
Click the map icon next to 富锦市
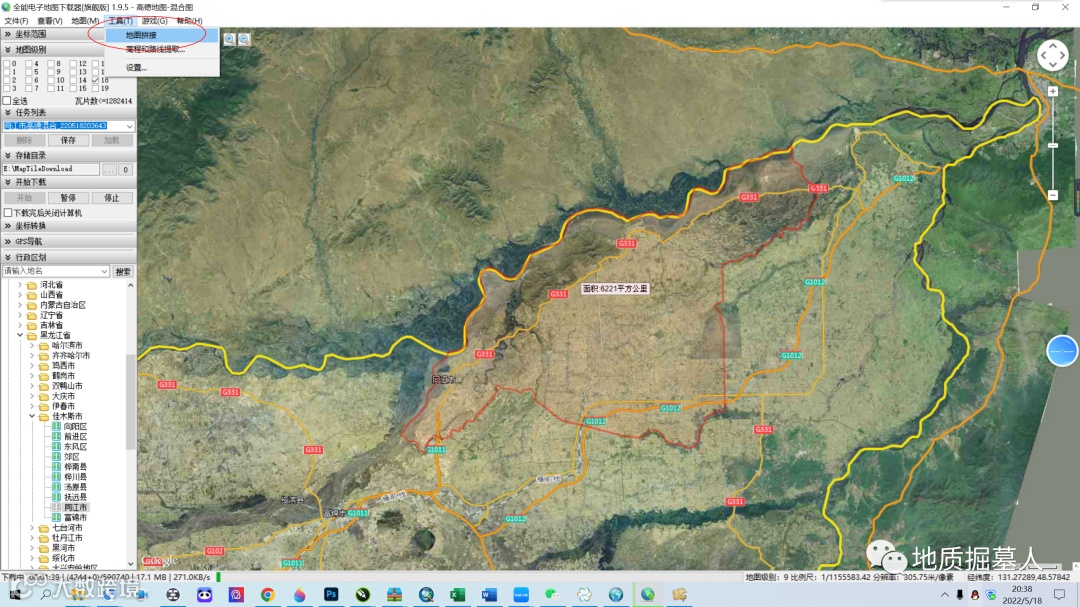[56, 517]
